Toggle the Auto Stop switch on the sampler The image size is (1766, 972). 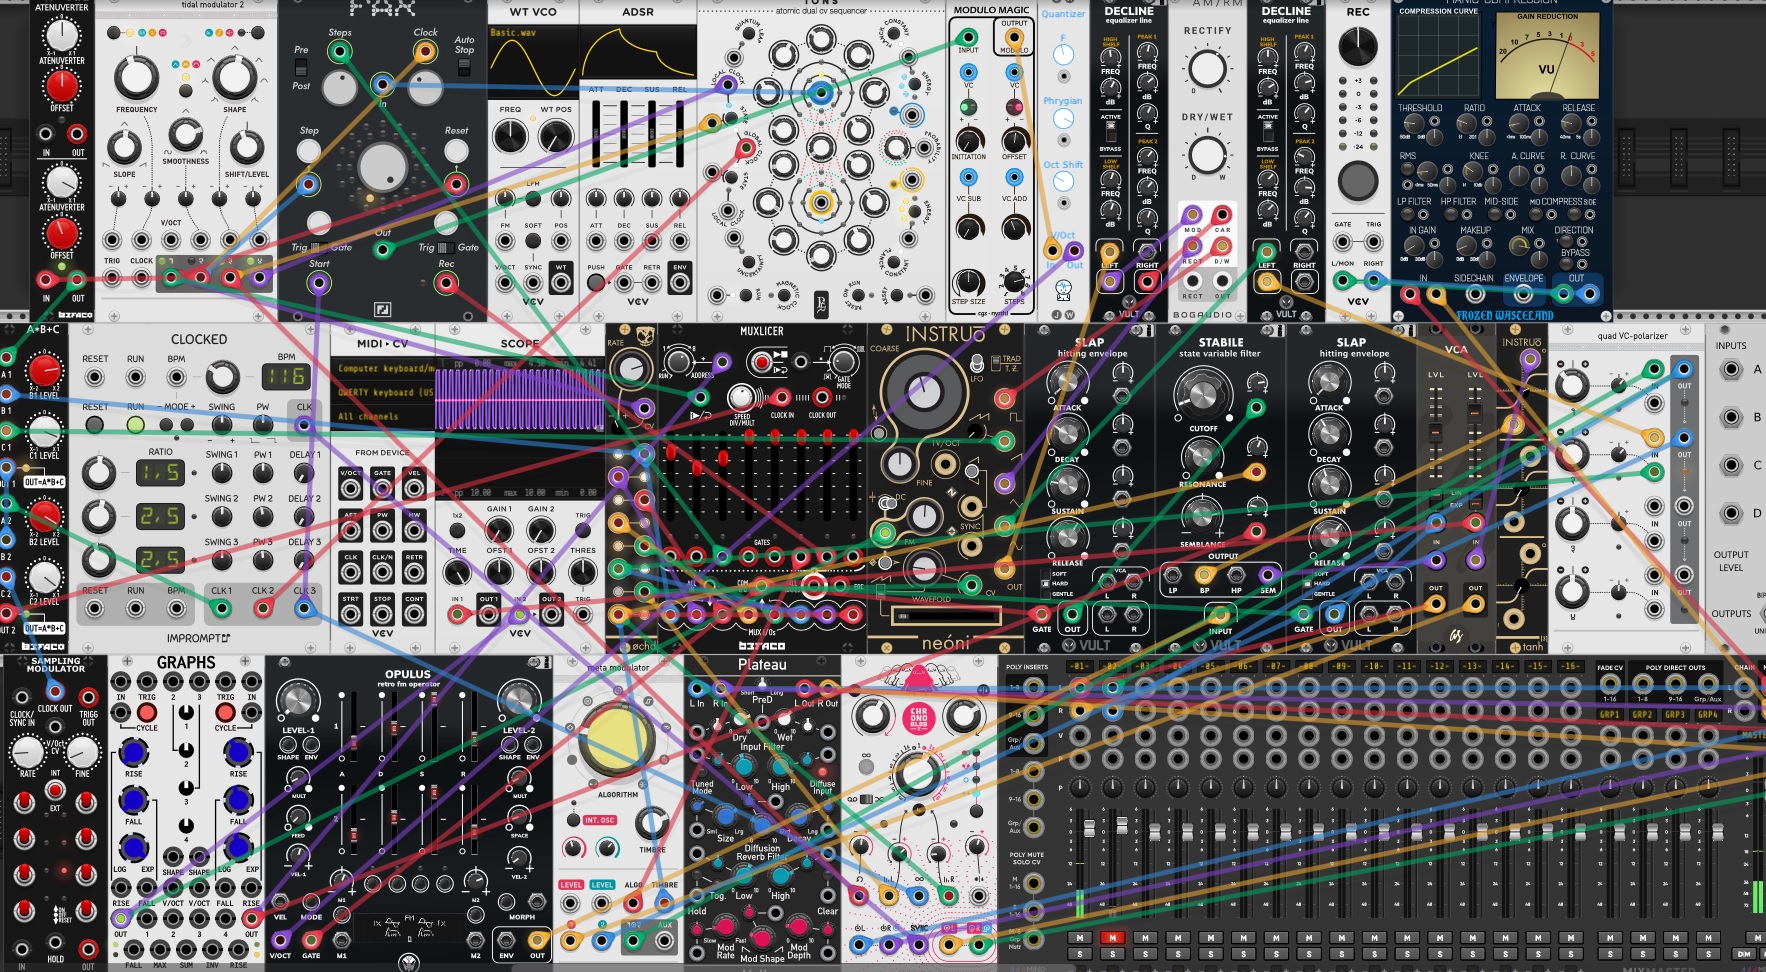[464, 68]
